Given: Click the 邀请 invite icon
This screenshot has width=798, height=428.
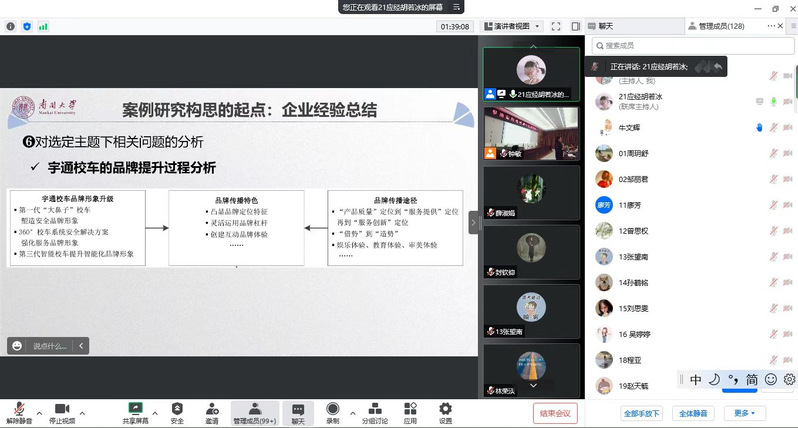Looking at the screenshot, I should coord(212,412).
